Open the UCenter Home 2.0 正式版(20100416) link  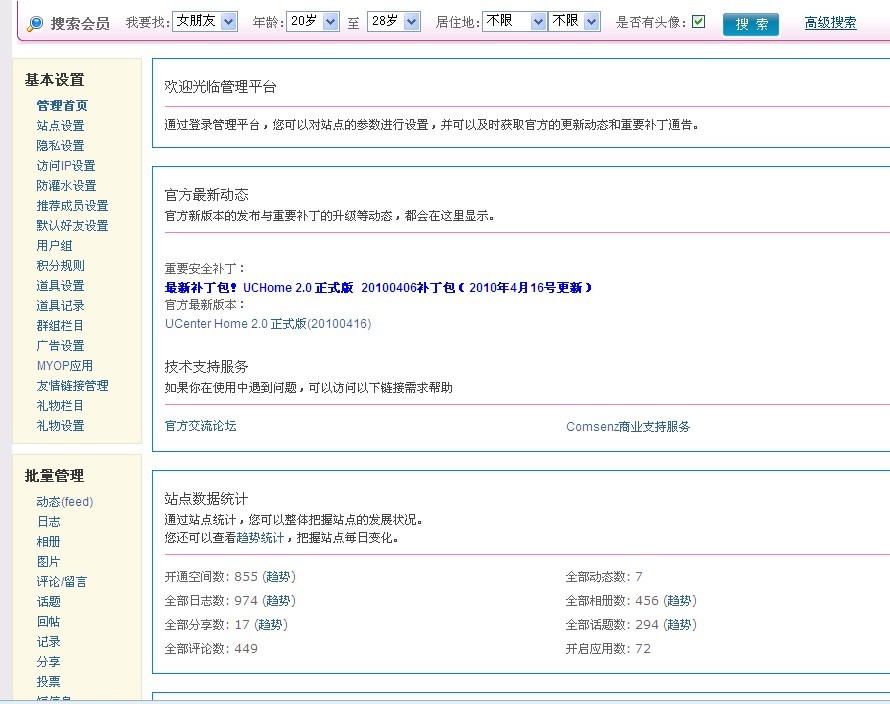click(268, 324)
